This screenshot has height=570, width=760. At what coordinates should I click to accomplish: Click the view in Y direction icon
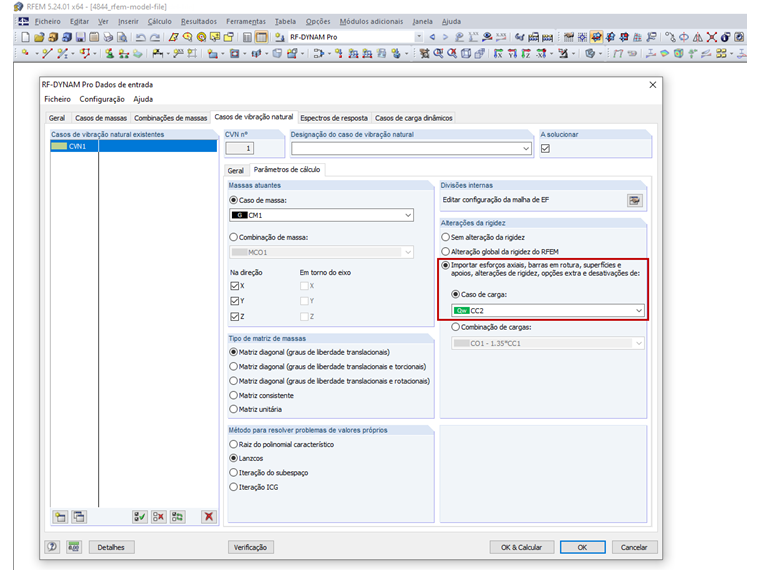tap(512, 53)
